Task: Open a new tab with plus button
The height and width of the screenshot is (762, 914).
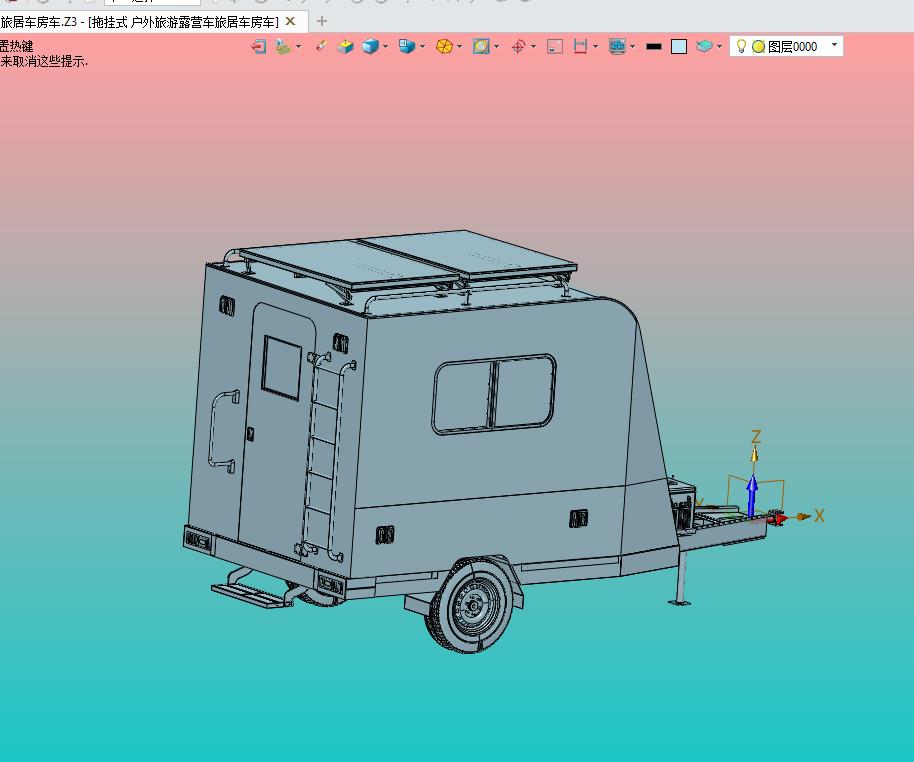Action: tap(321, 21)
